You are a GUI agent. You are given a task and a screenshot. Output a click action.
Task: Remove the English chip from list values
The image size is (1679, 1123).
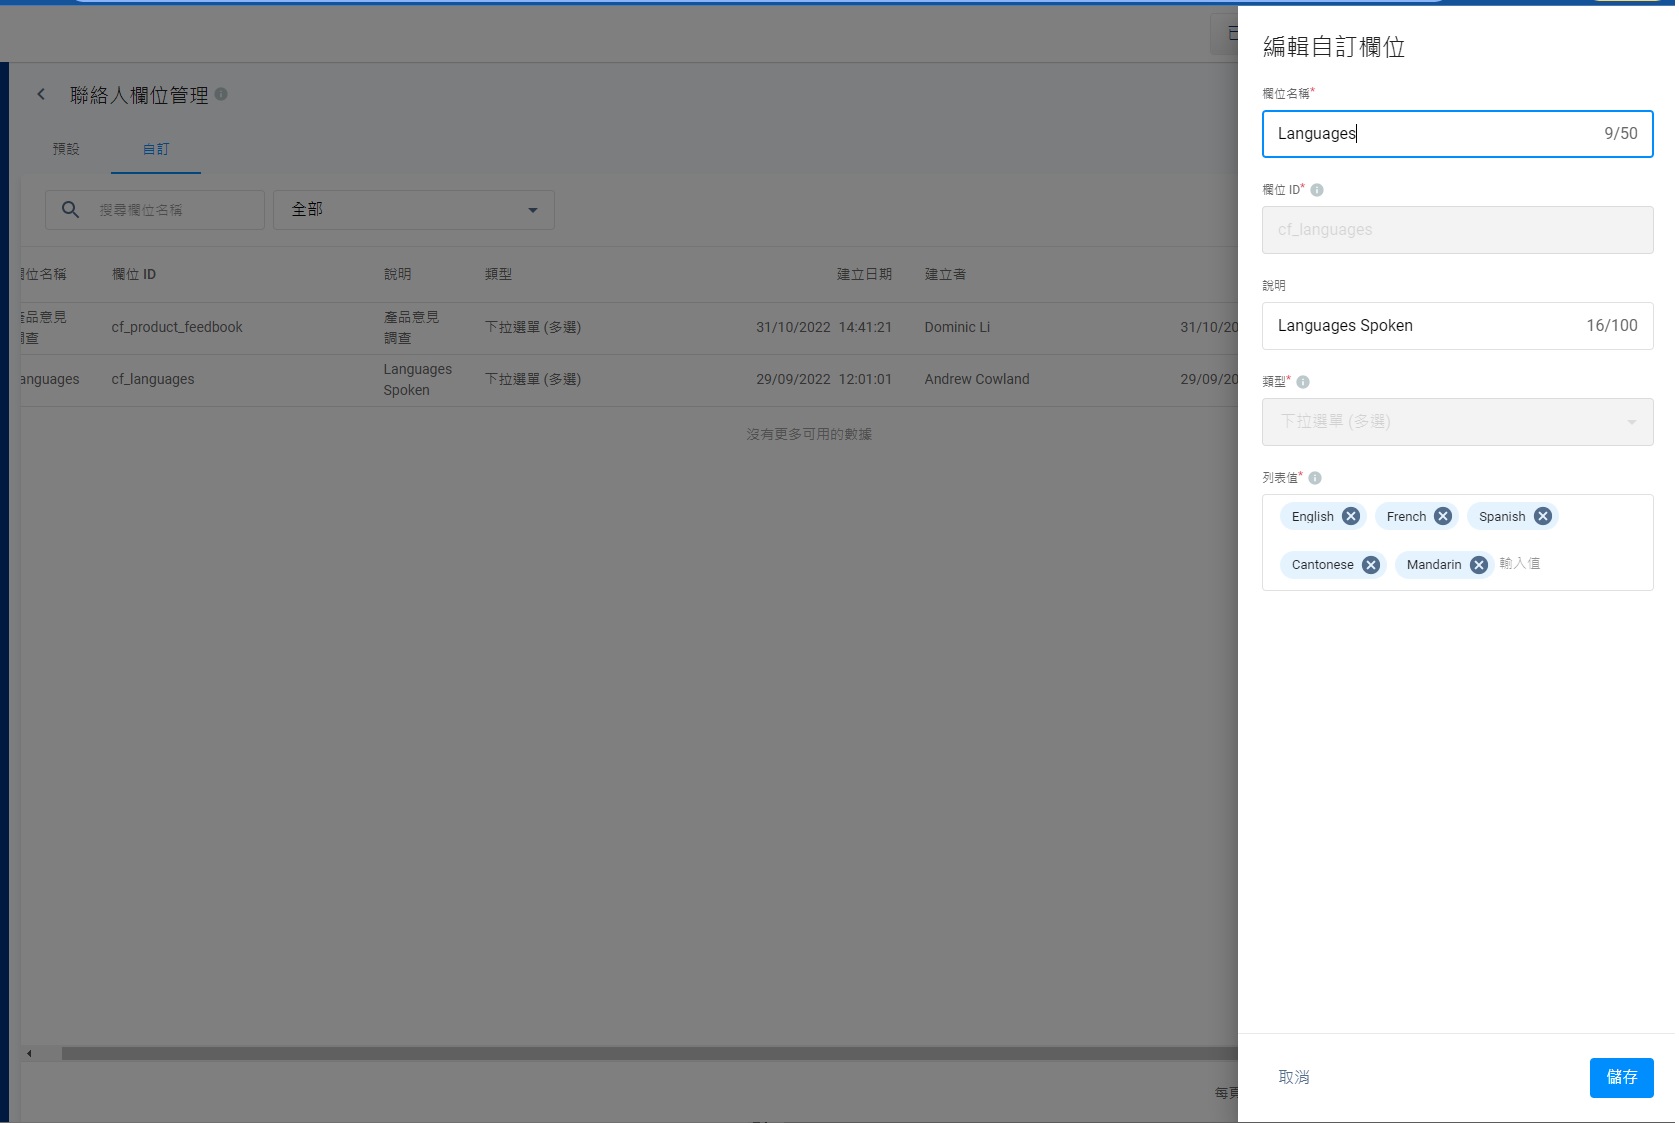tap(1350, 516)
